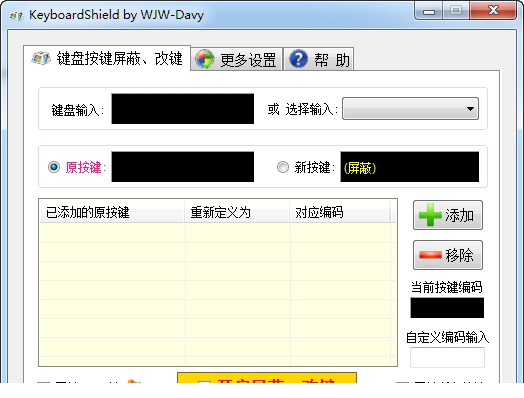Focus the 键盘输入 black input box
This screenshot has width=524, height=398.
[182, 109]
